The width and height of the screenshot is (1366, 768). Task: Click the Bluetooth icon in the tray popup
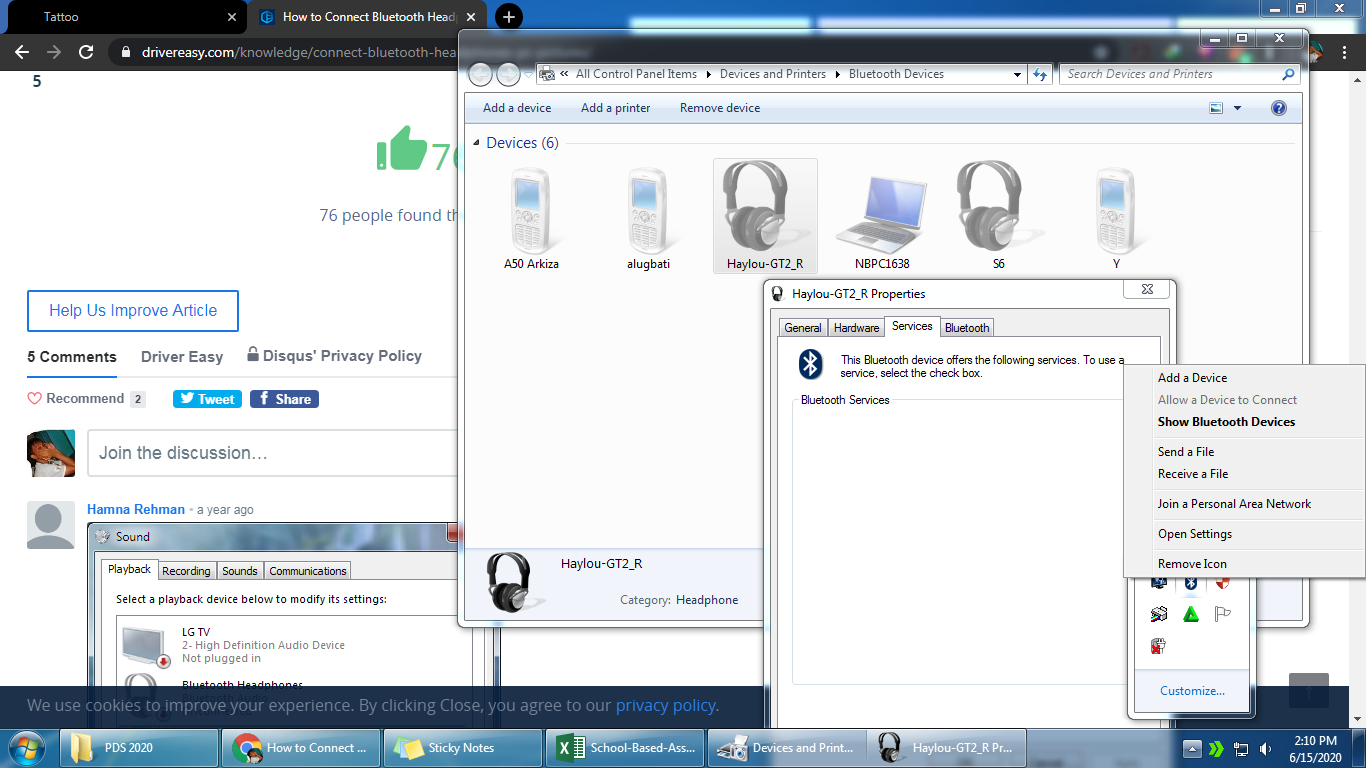click(x=1191, y=582)
